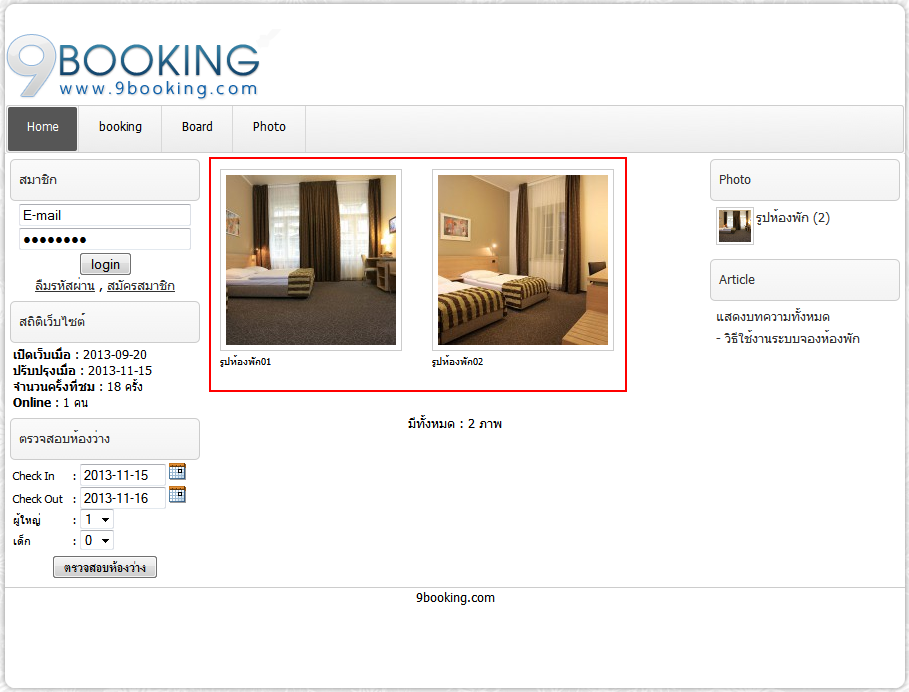
Task: Click the มีทั้งหมด : 2 ภาพ text
Action: coord(454,424)
